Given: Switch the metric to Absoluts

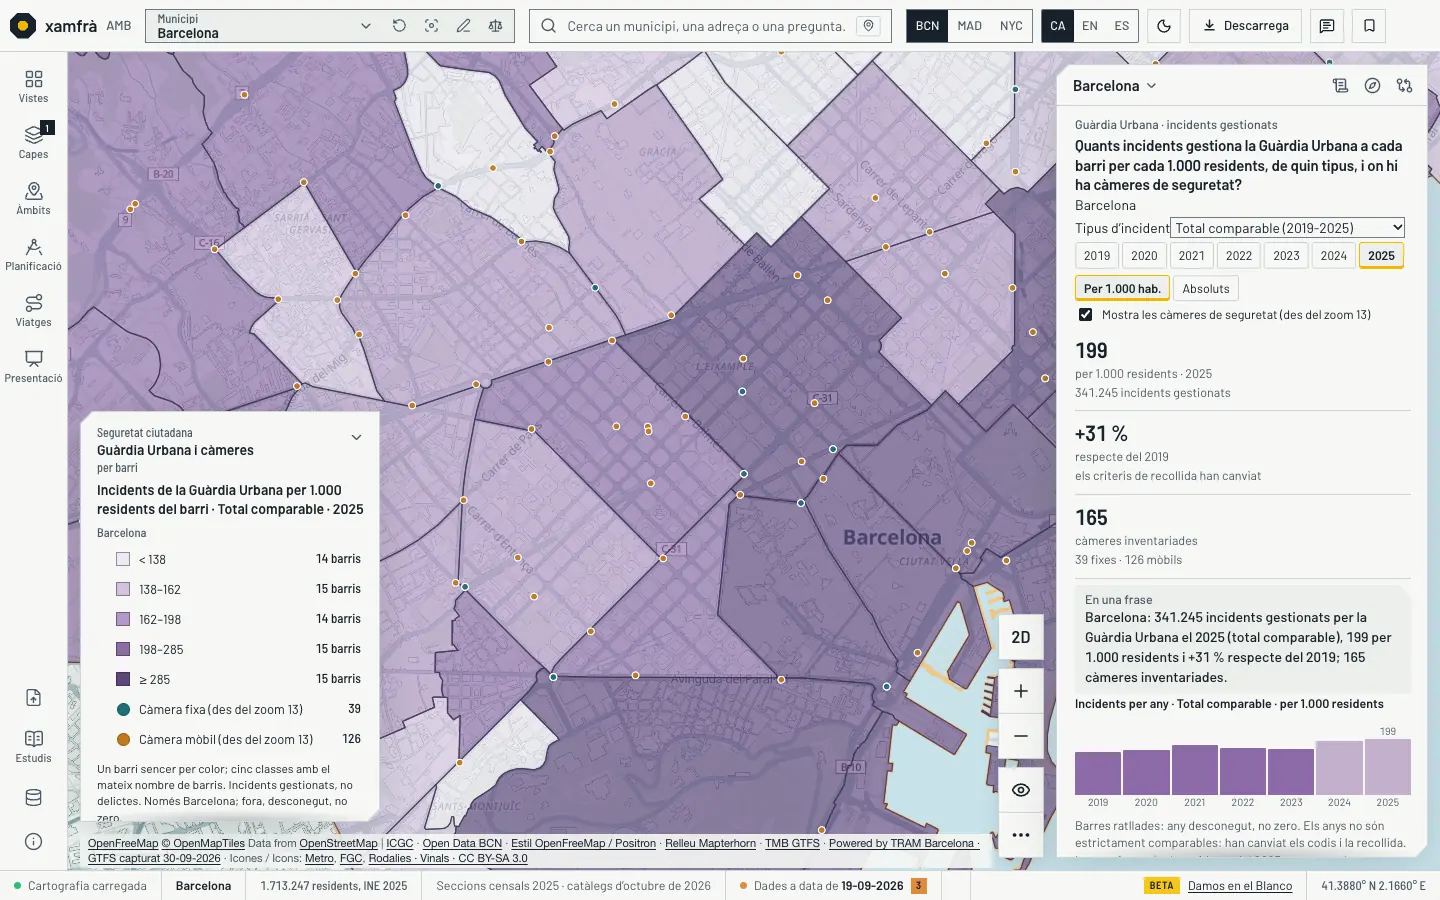Looking at the screenshot, I should (1206, 289).
